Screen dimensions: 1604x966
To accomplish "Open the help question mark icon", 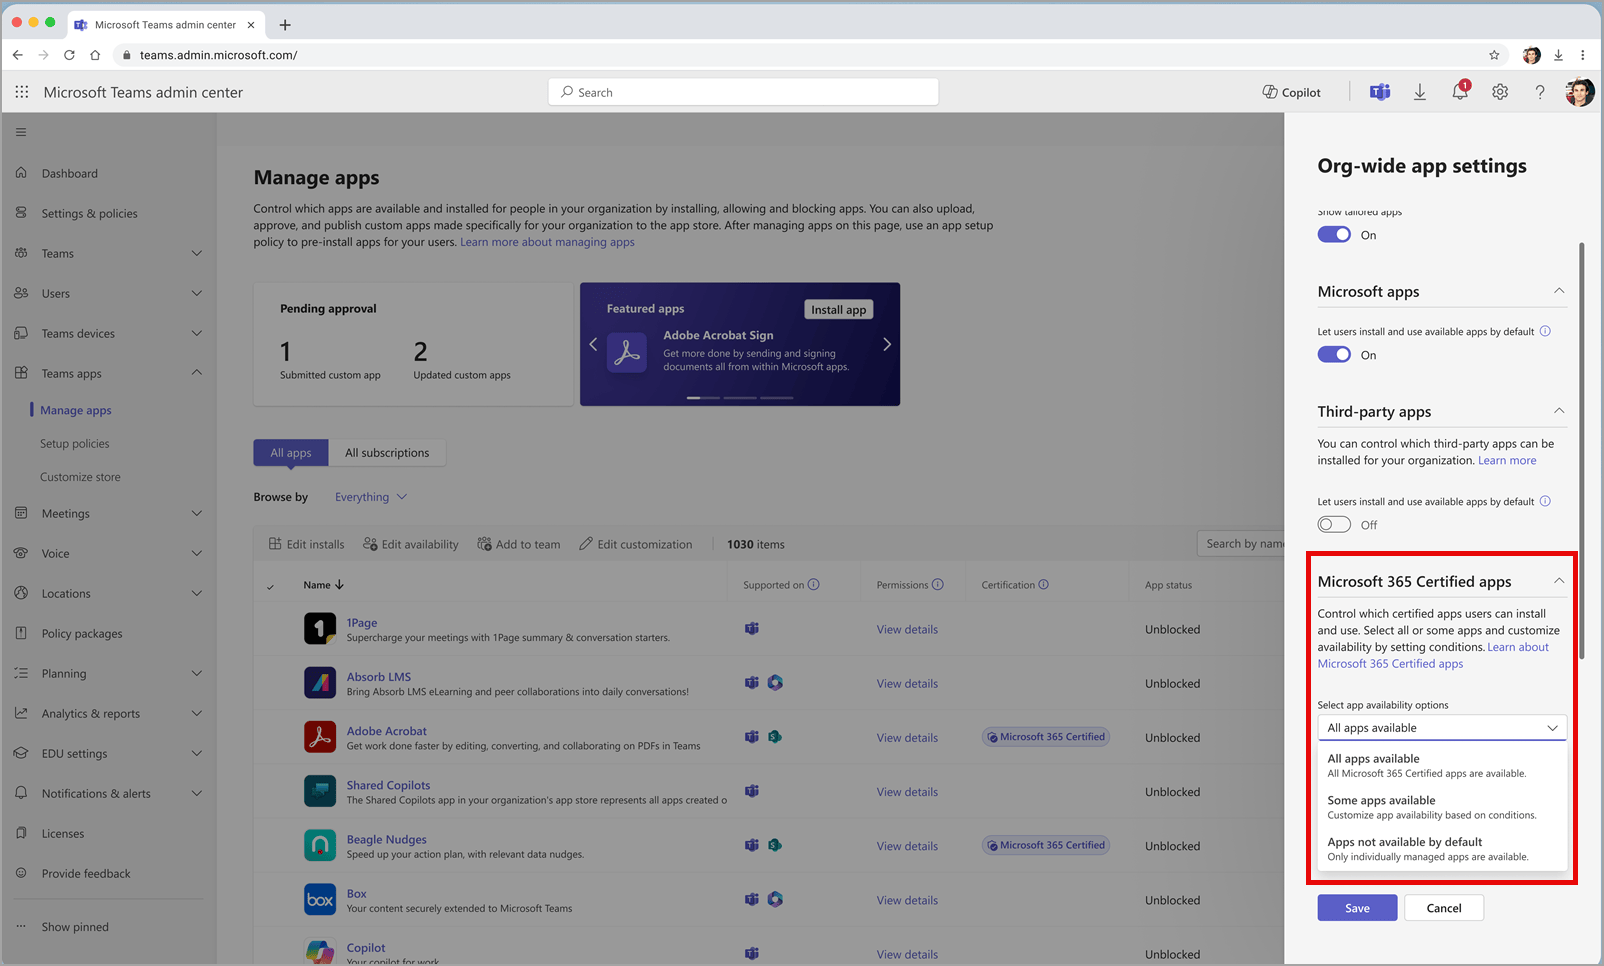I will [1540, 92].
